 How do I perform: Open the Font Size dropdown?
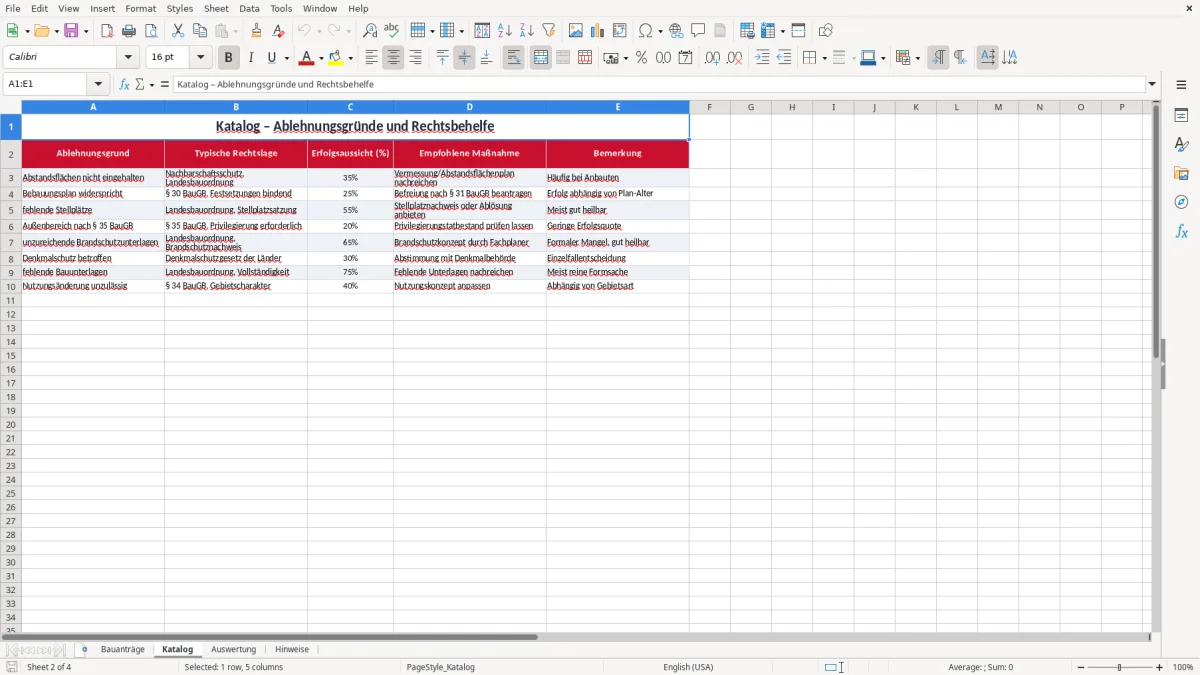(201, 58)
